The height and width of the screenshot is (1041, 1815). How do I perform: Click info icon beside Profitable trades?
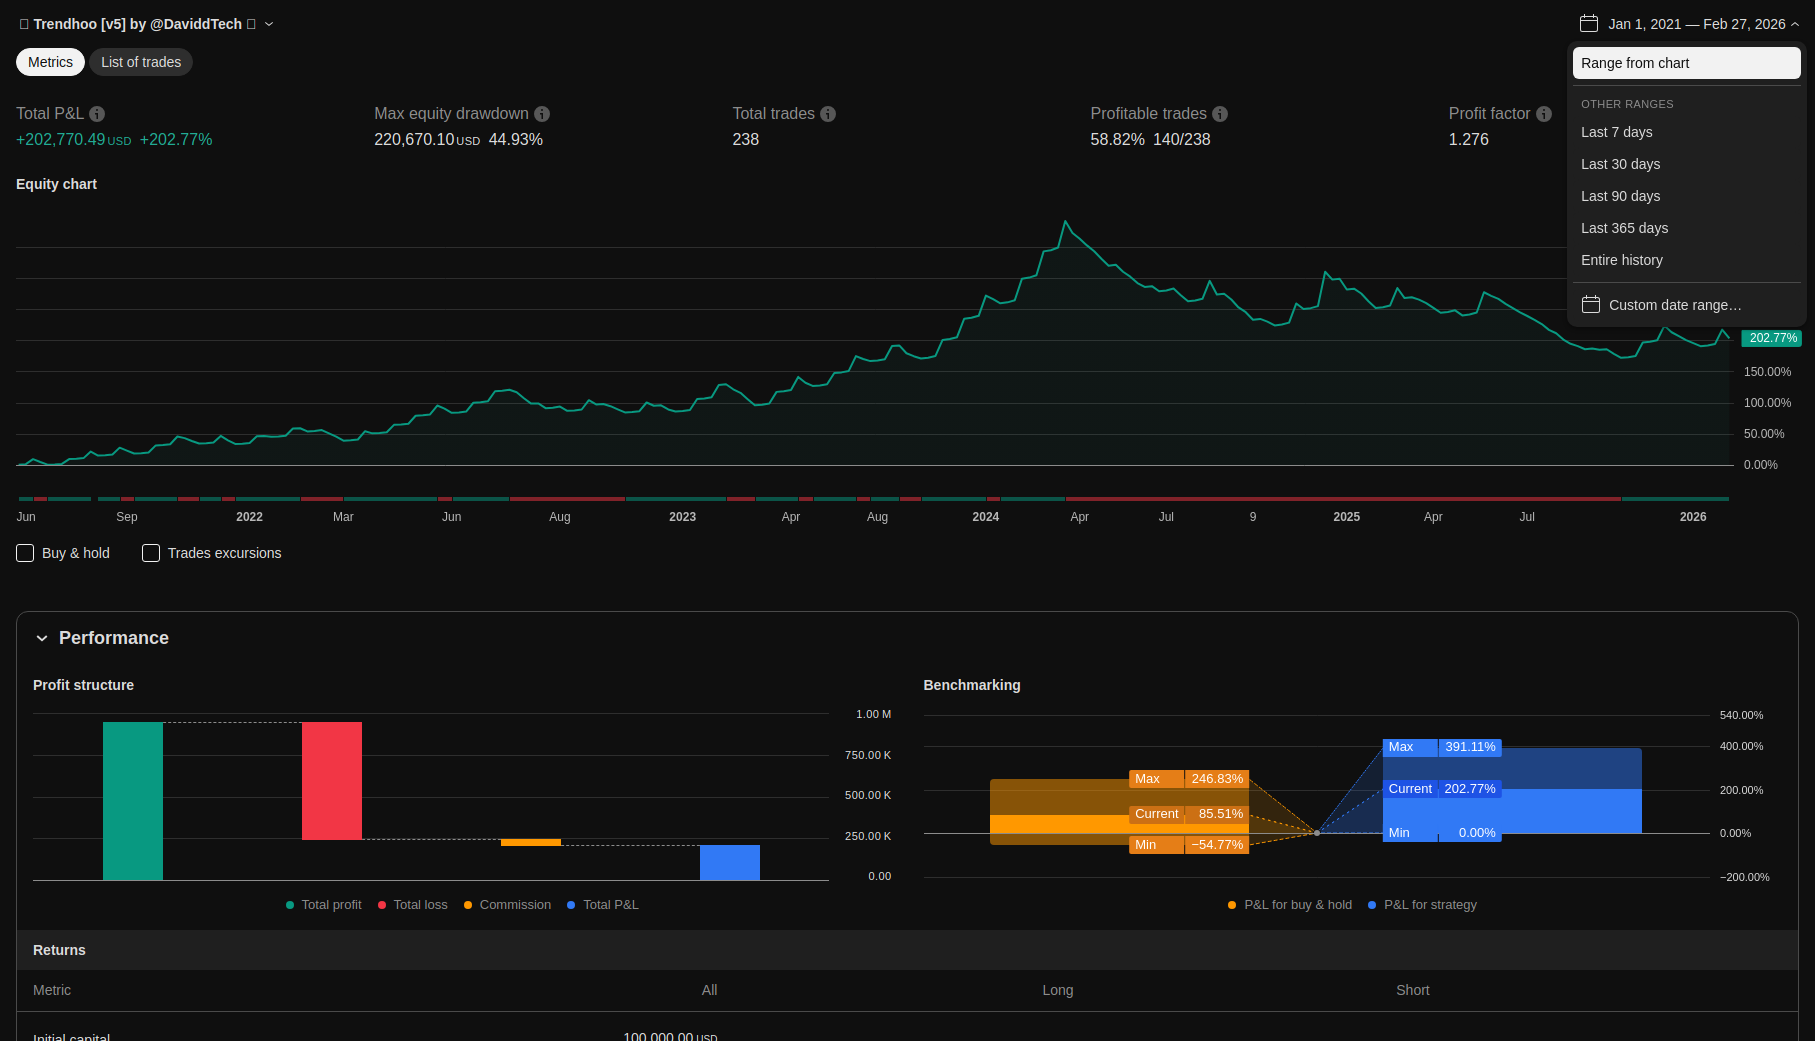1220,114
